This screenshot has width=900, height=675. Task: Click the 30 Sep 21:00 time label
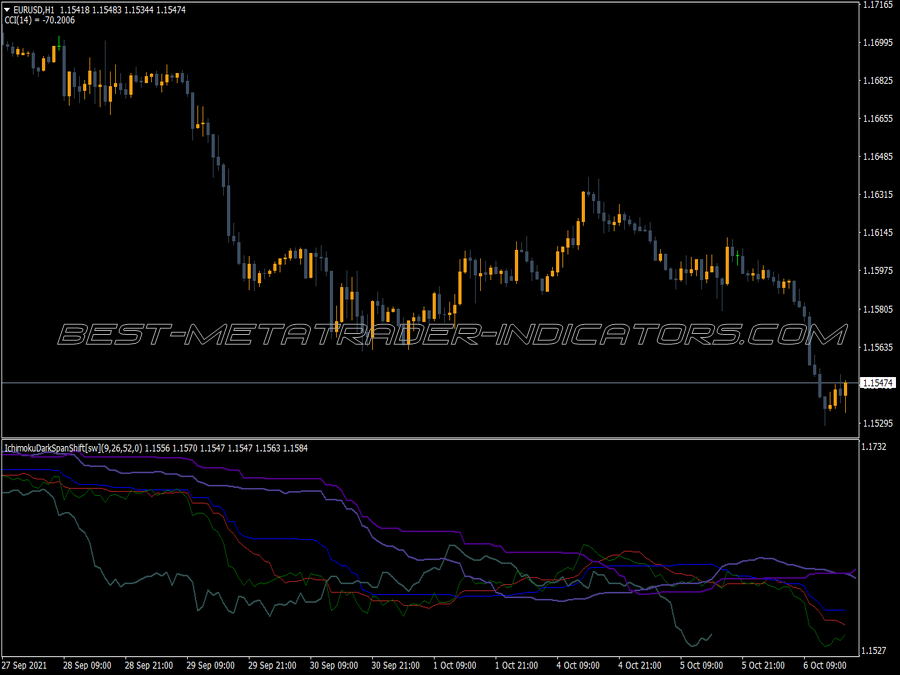click(x=395, y=665)
